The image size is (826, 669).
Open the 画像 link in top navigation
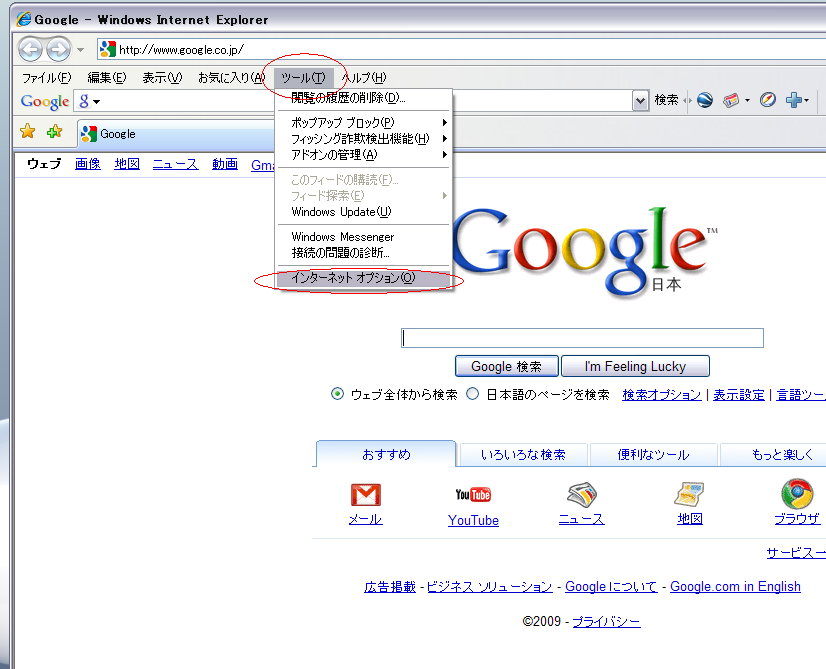tap(88, 164)
